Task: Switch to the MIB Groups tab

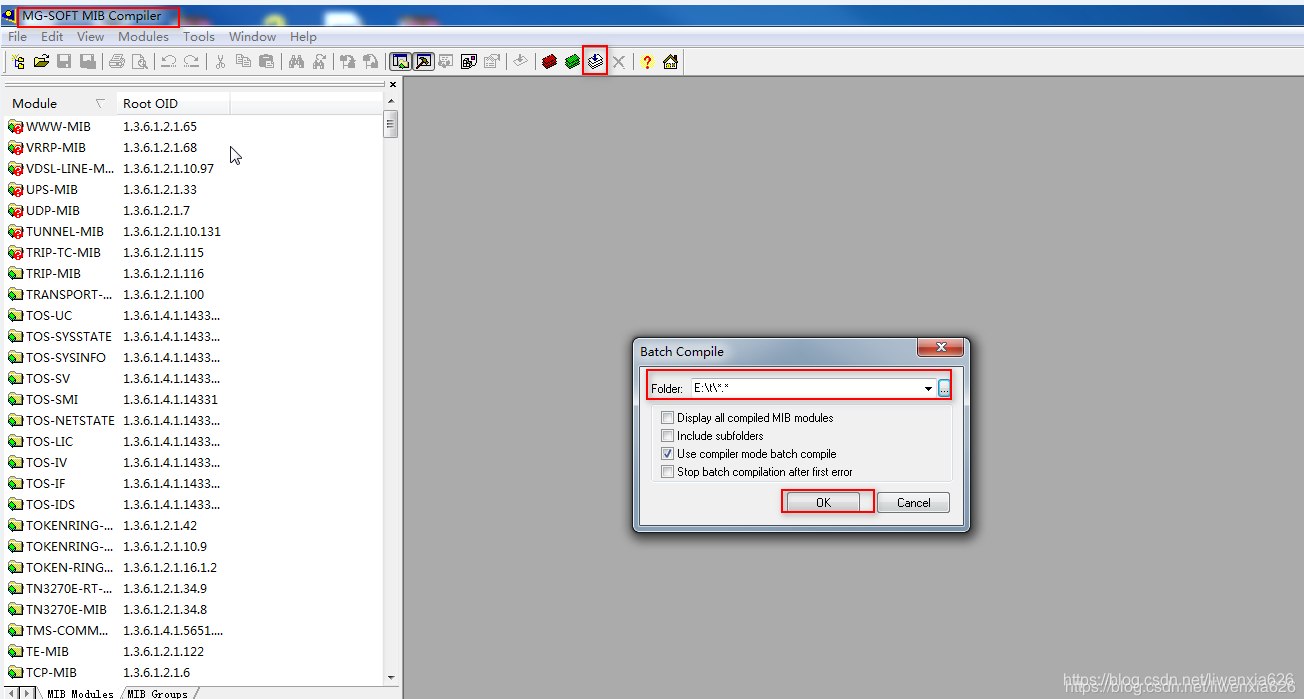Action: [x=157, y=693]
